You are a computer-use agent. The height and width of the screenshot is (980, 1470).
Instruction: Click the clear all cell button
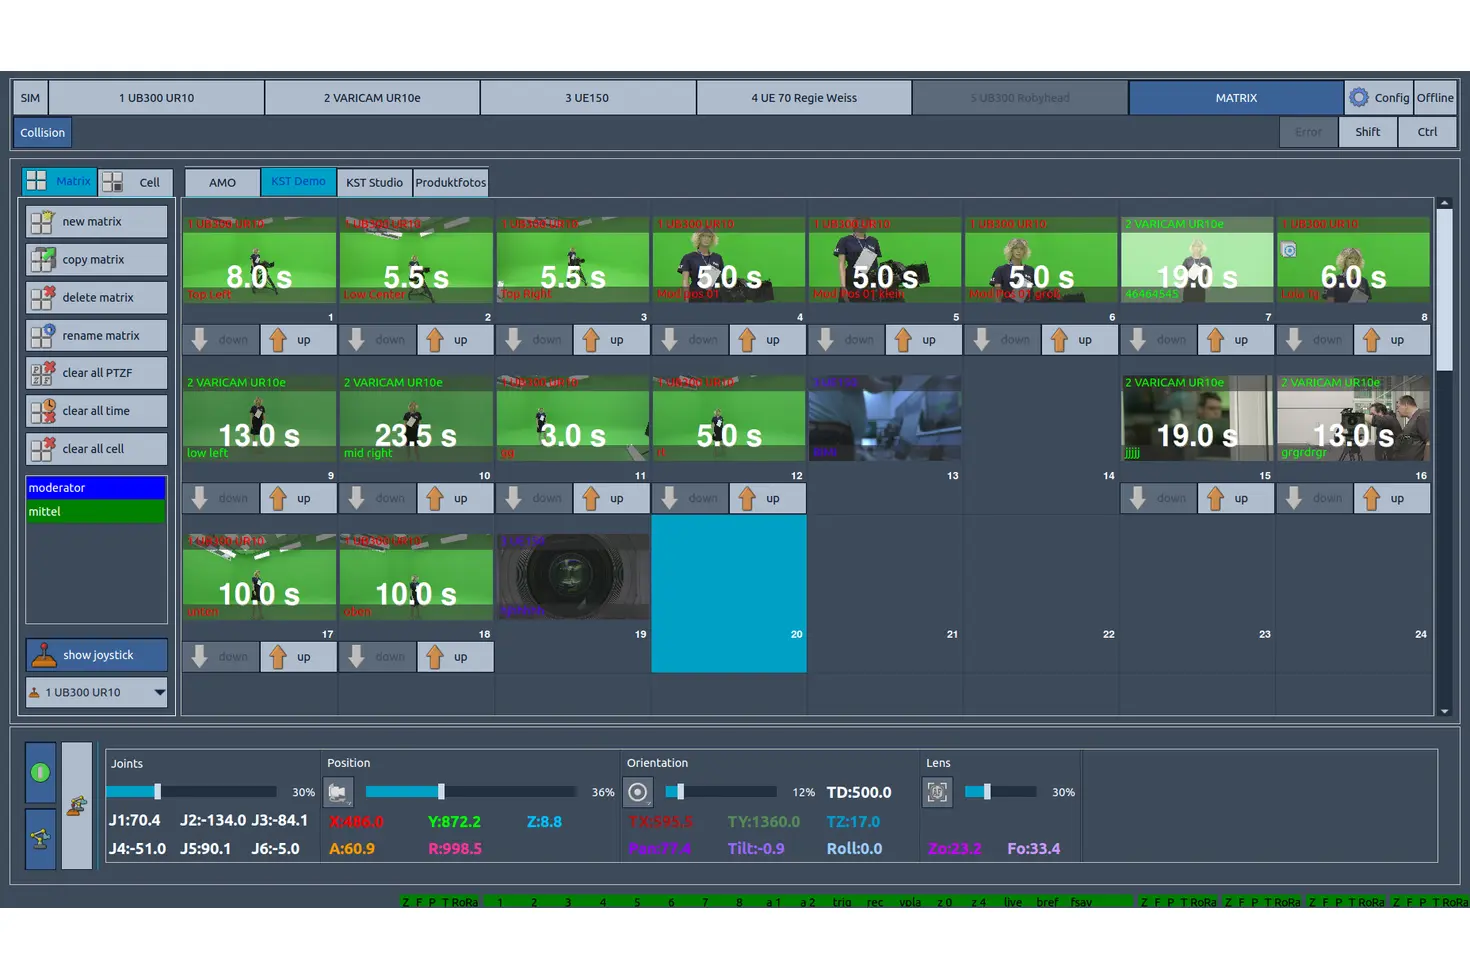(96, 449)
